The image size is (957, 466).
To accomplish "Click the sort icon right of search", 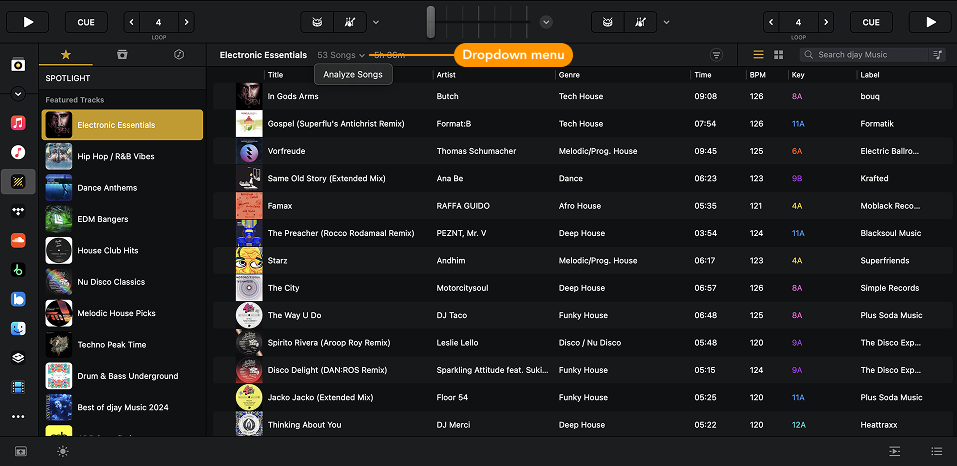I will [937, 55].
